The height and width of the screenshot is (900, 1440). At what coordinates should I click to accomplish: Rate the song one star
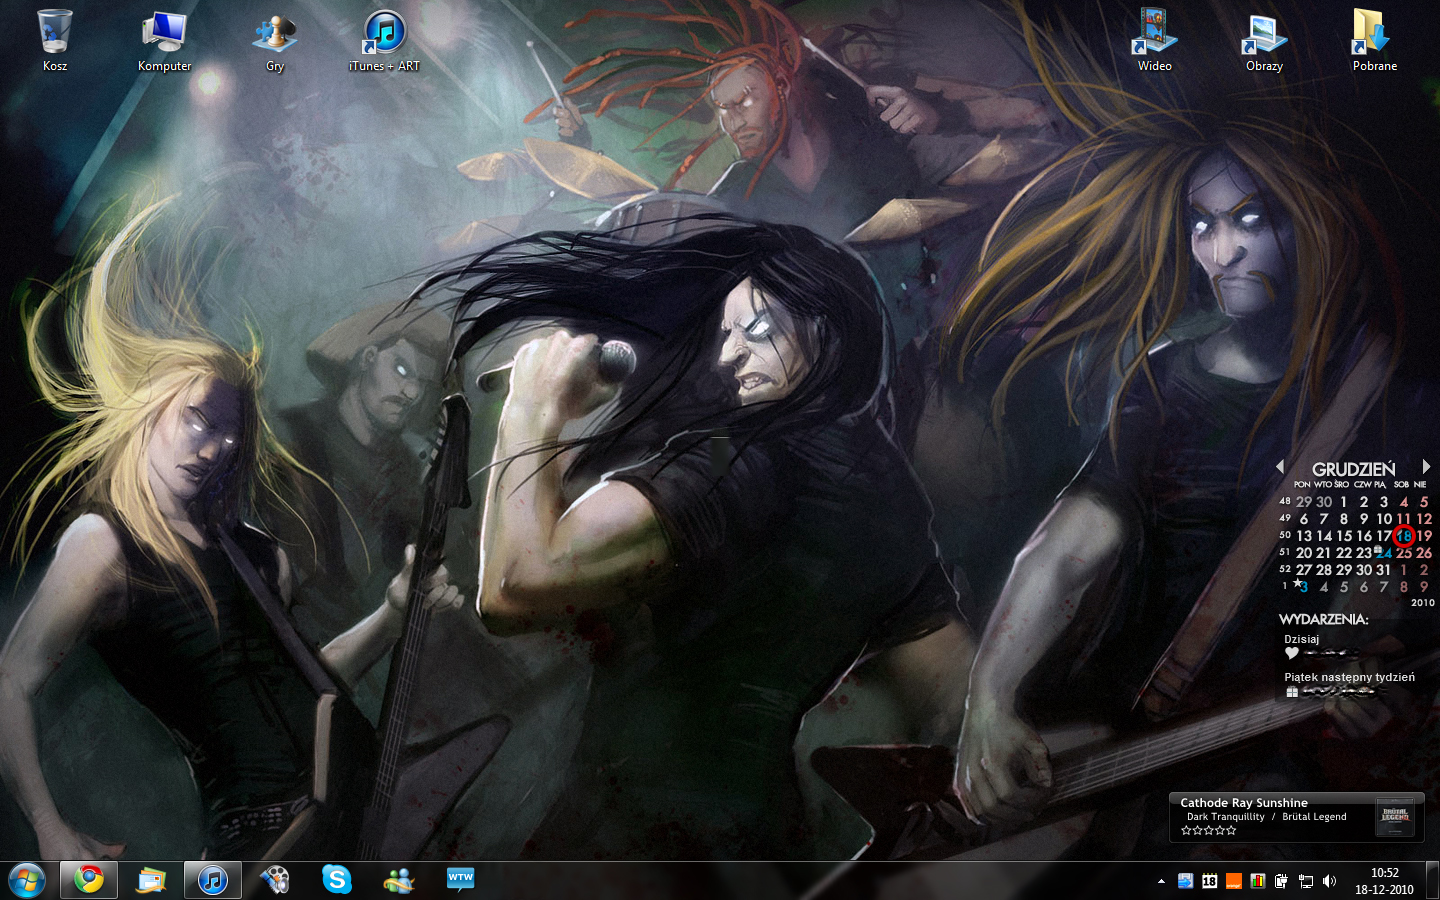tap(1186, 831)
